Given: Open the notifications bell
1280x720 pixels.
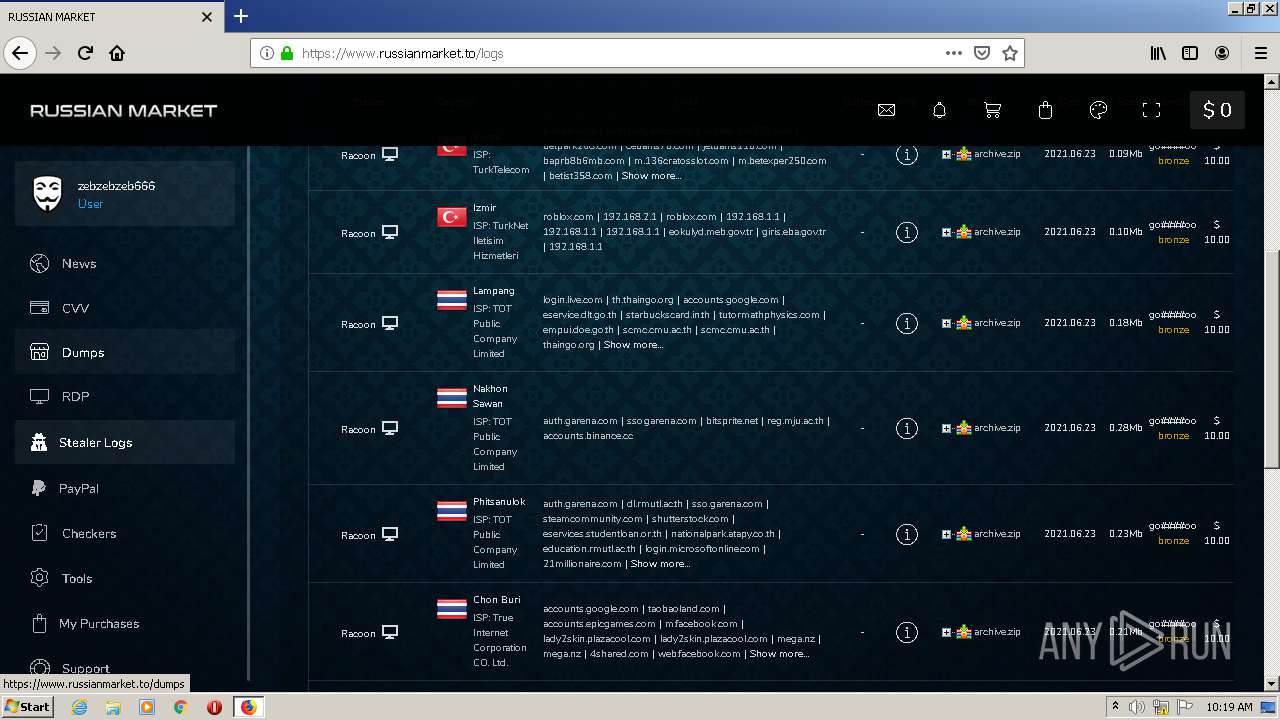Looking at the screenshot, I should point(939,110).
